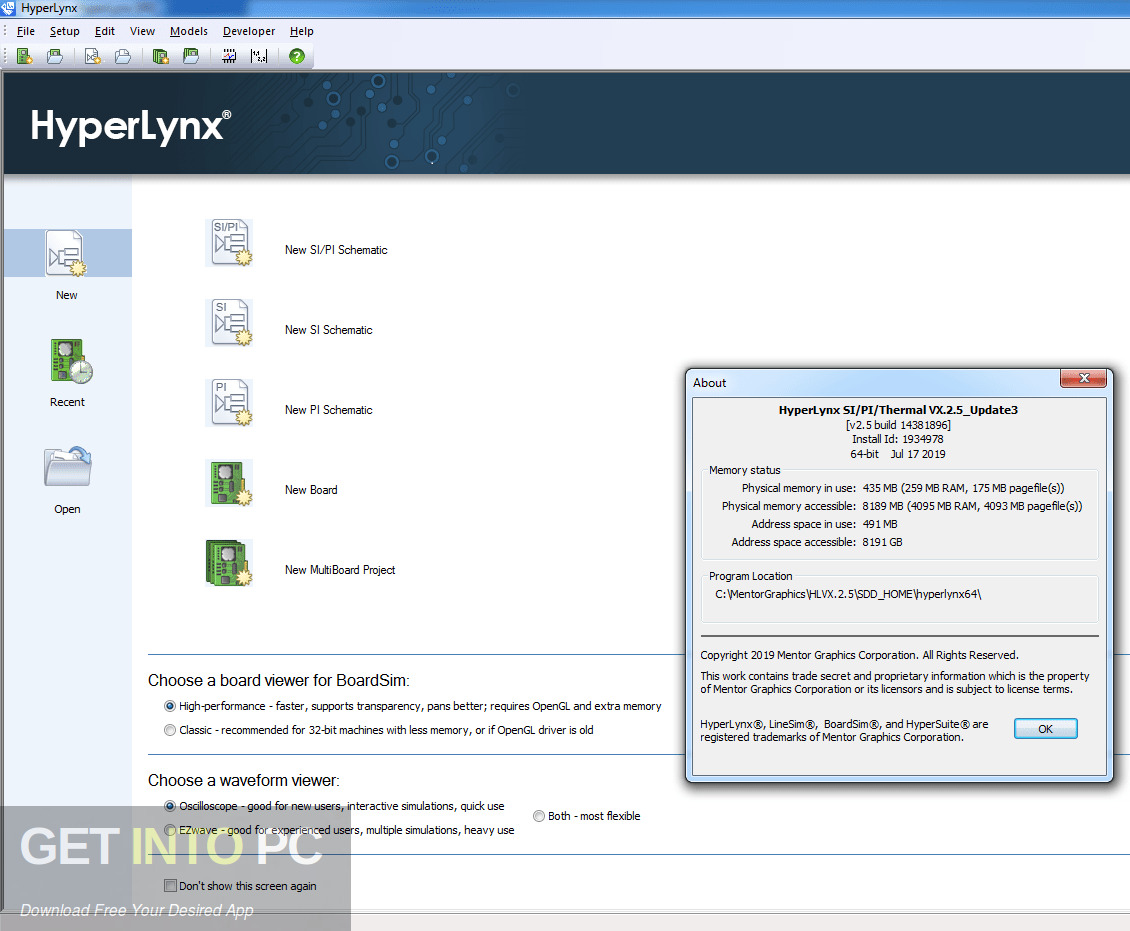This screenshot has height=931, width=1130.
Task: Click the New SI Schematic label
Action: 329,330
